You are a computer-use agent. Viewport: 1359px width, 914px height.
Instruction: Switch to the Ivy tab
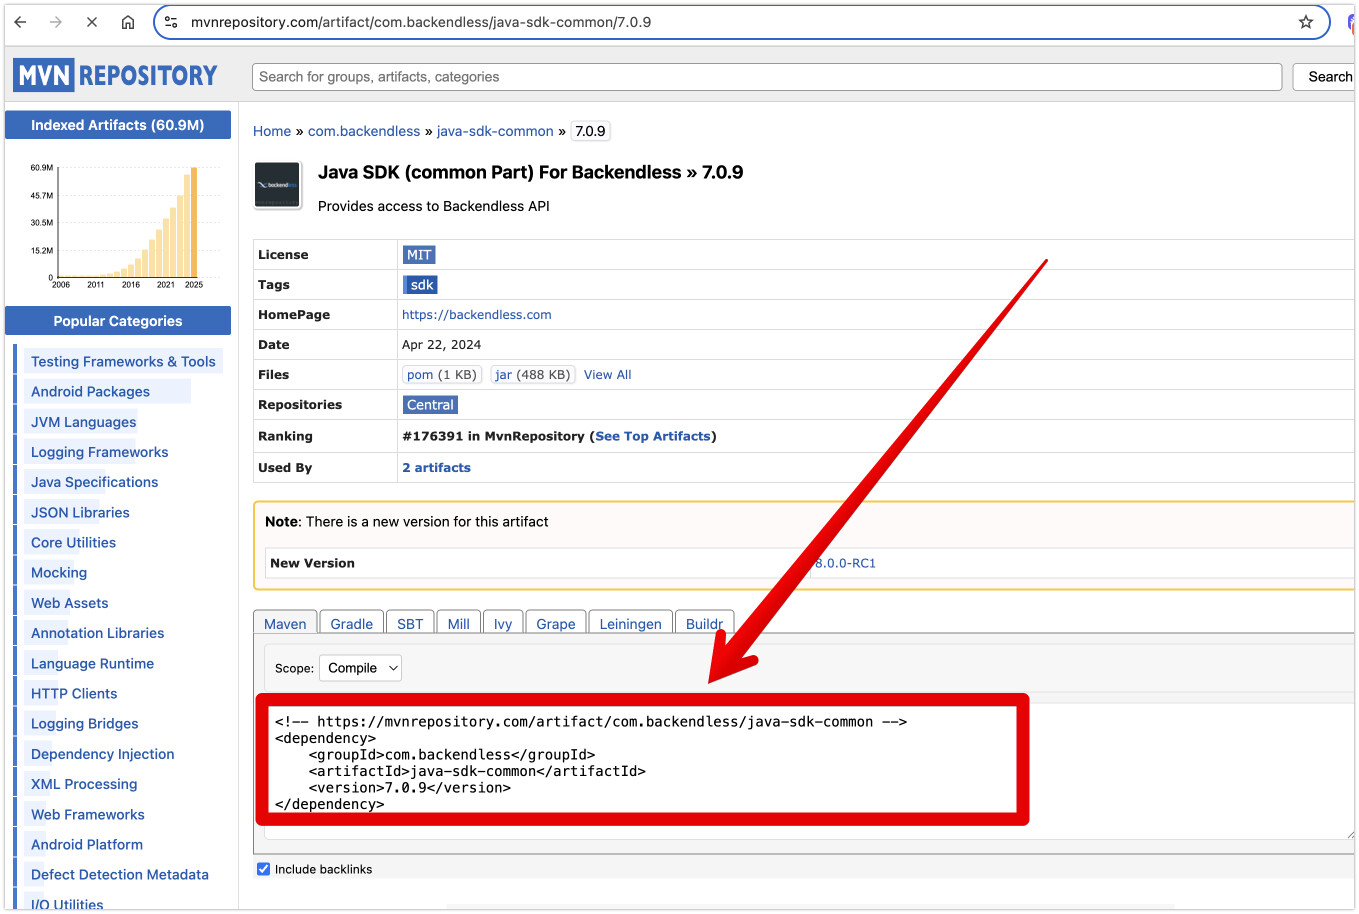(503, 623)
